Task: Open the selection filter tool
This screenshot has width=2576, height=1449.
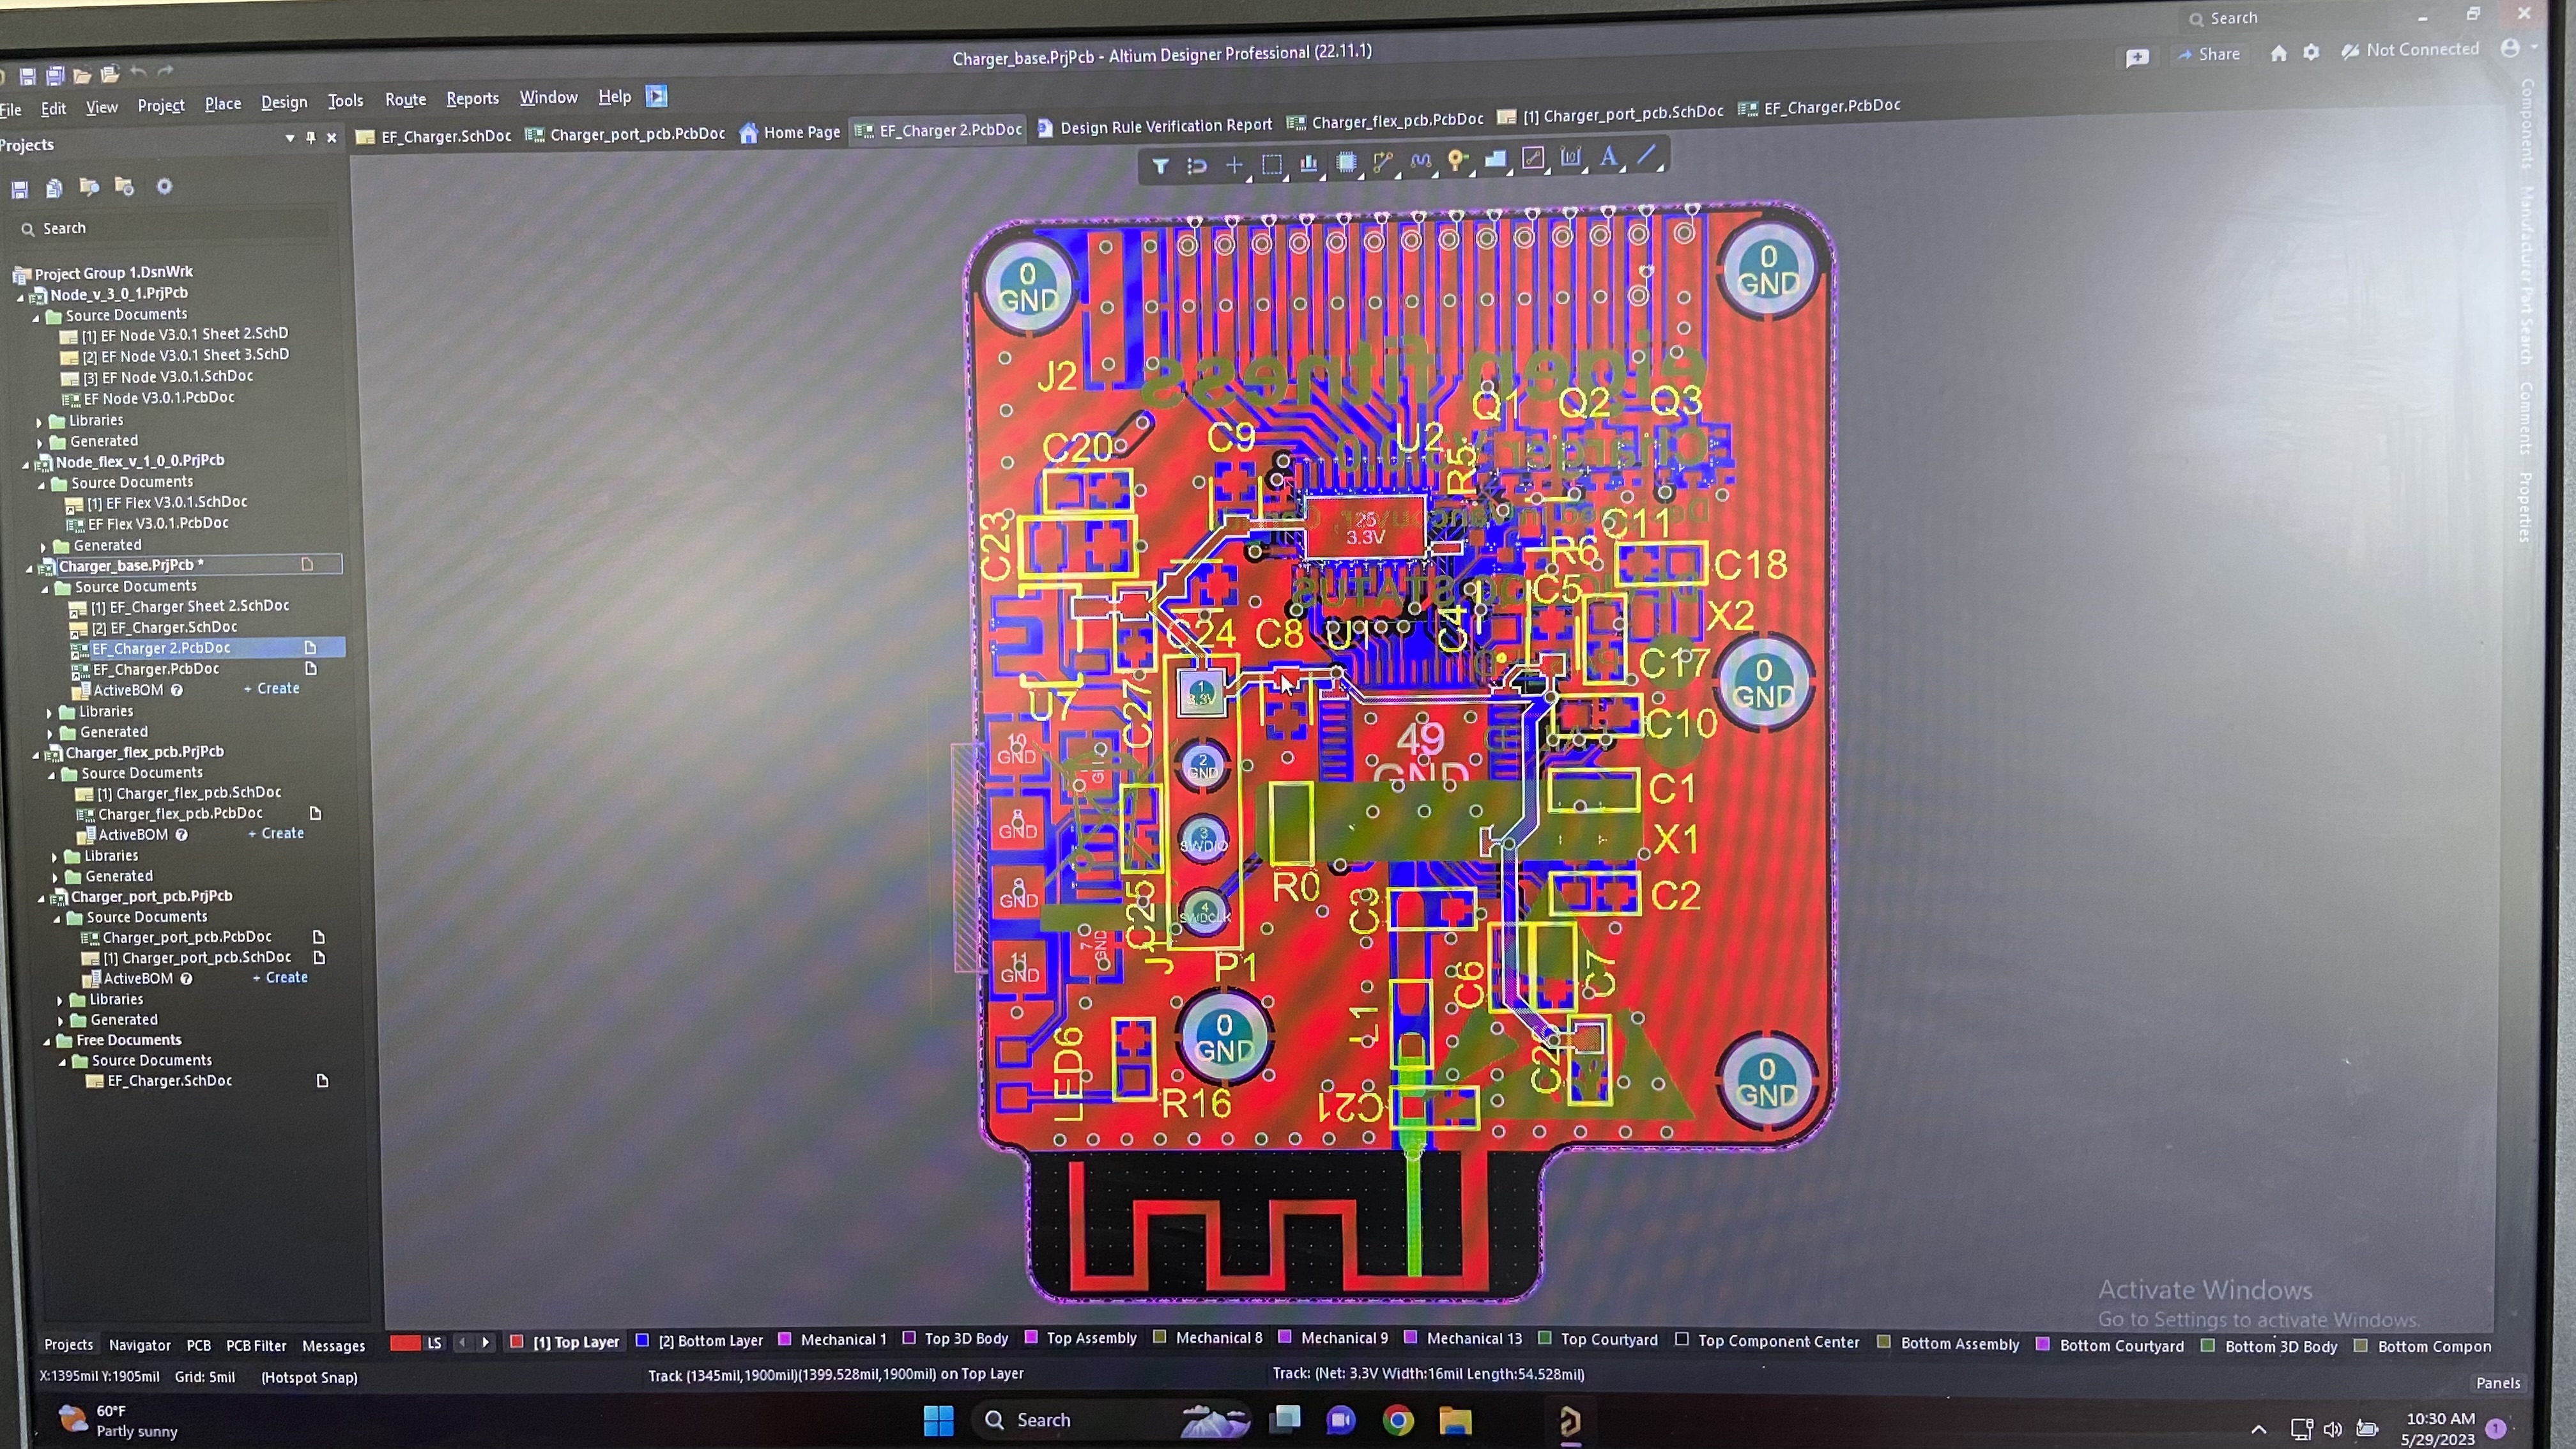Action: coord(1160,166)
